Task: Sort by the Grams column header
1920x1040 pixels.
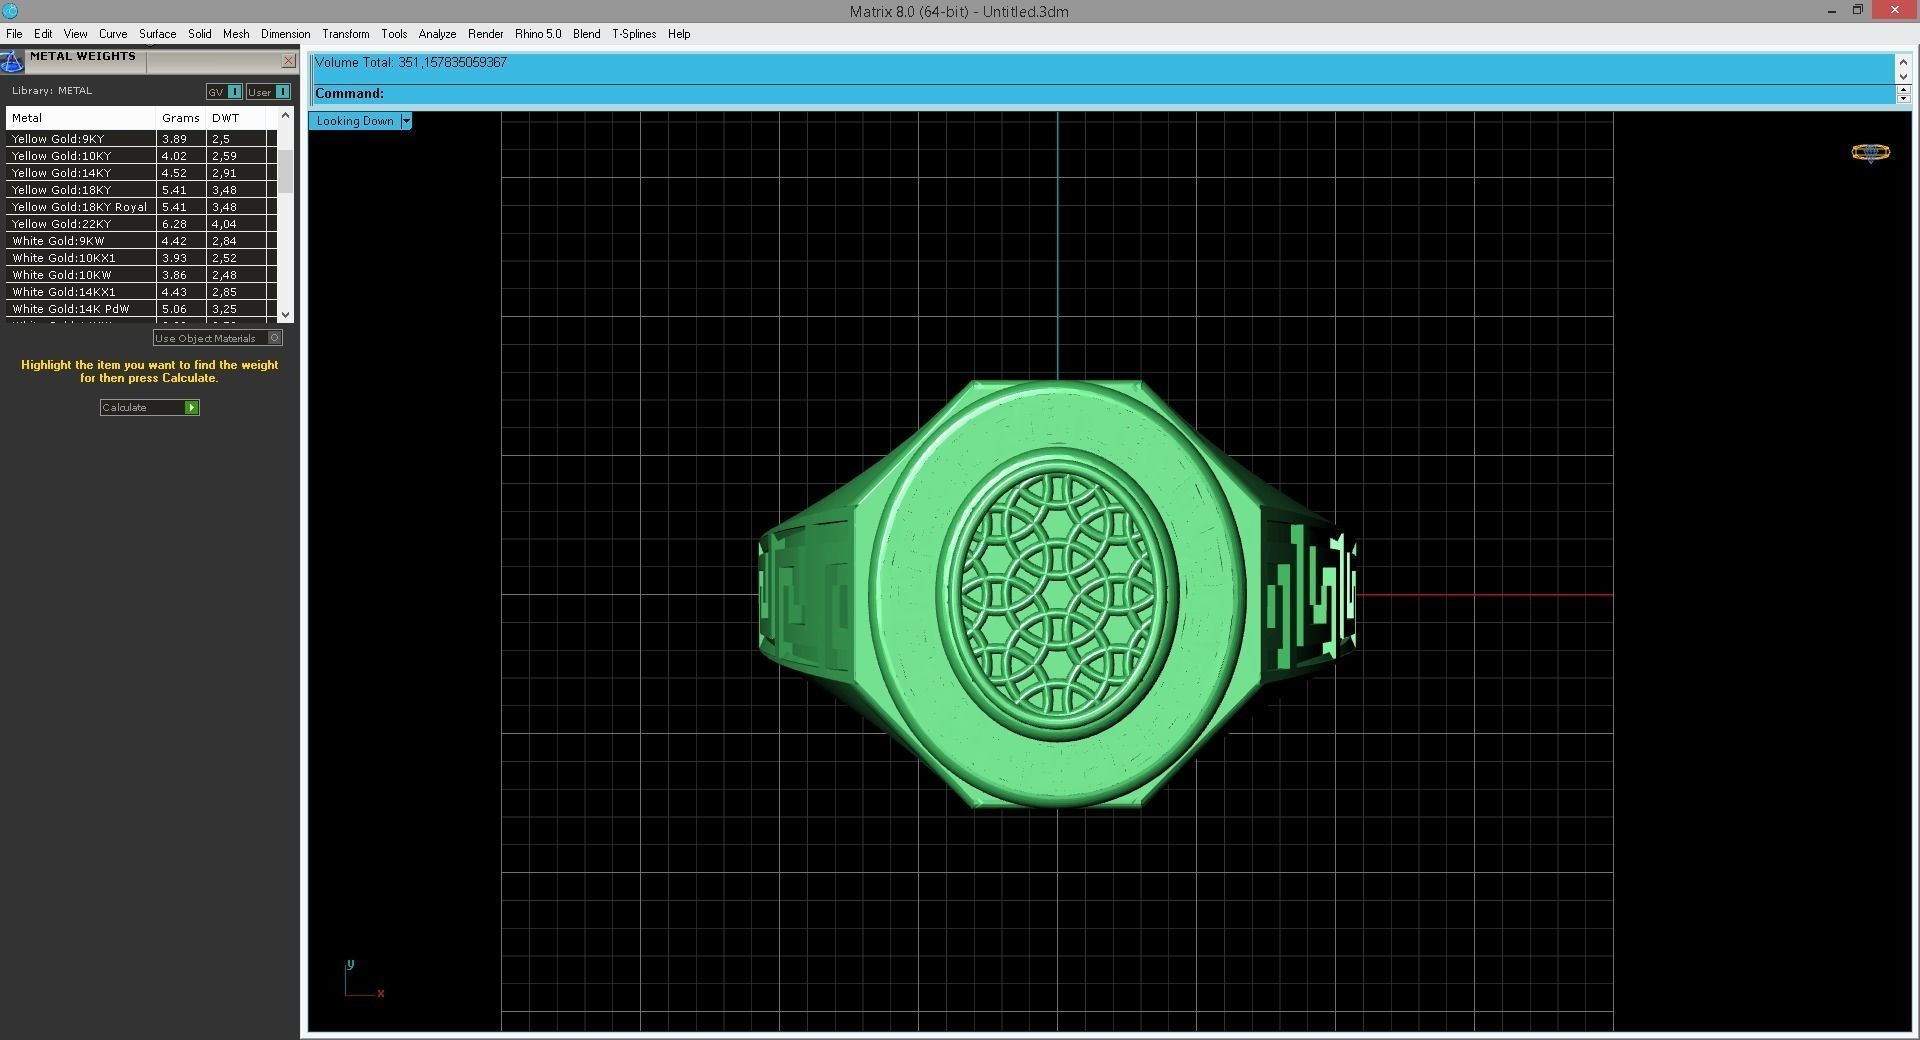Action: (x=181, y=118)
